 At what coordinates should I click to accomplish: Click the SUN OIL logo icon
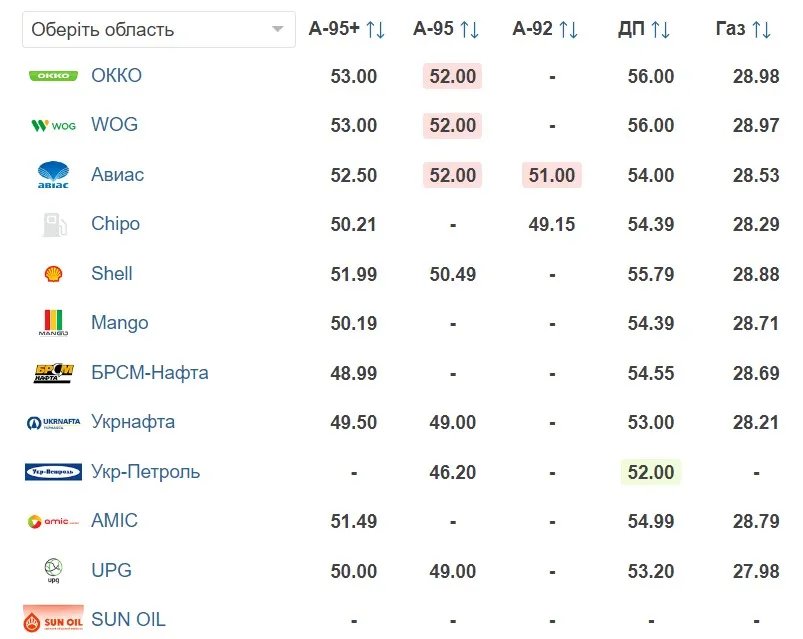(54, 620)
